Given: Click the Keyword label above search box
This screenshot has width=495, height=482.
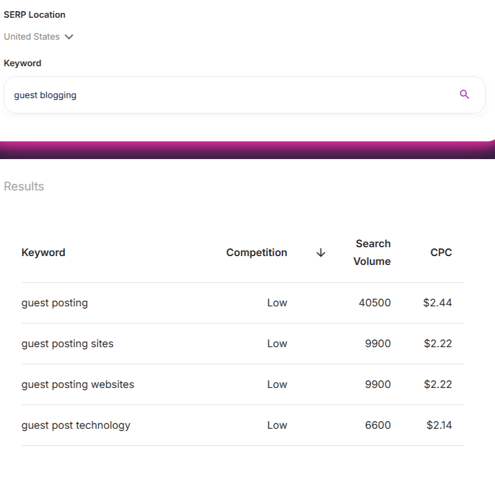Looking at the screenshot, I should coord(22,63).
